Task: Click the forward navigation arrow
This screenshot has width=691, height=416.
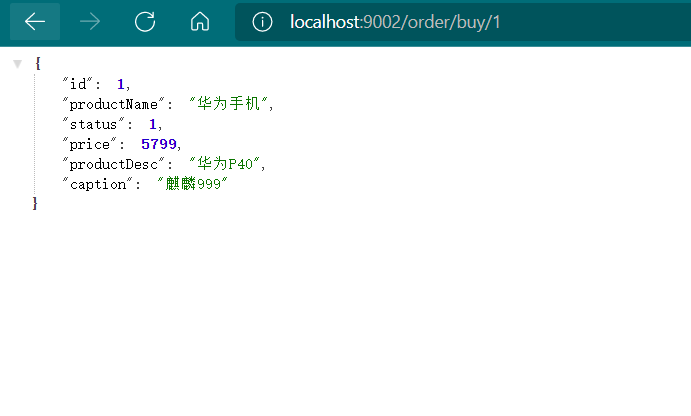Action: click(90, 22)
